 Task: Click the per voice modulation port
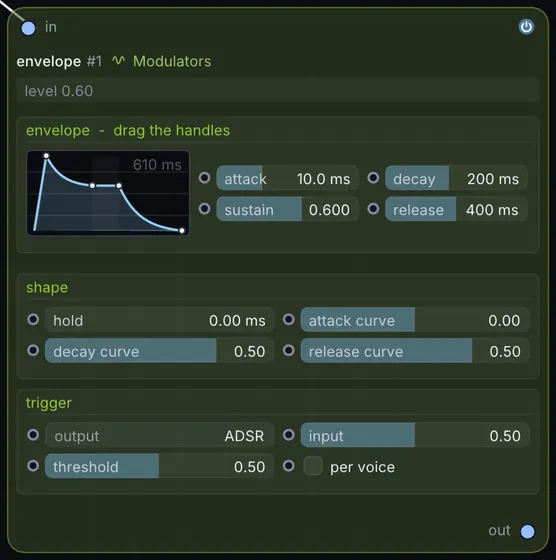[289, 466]
